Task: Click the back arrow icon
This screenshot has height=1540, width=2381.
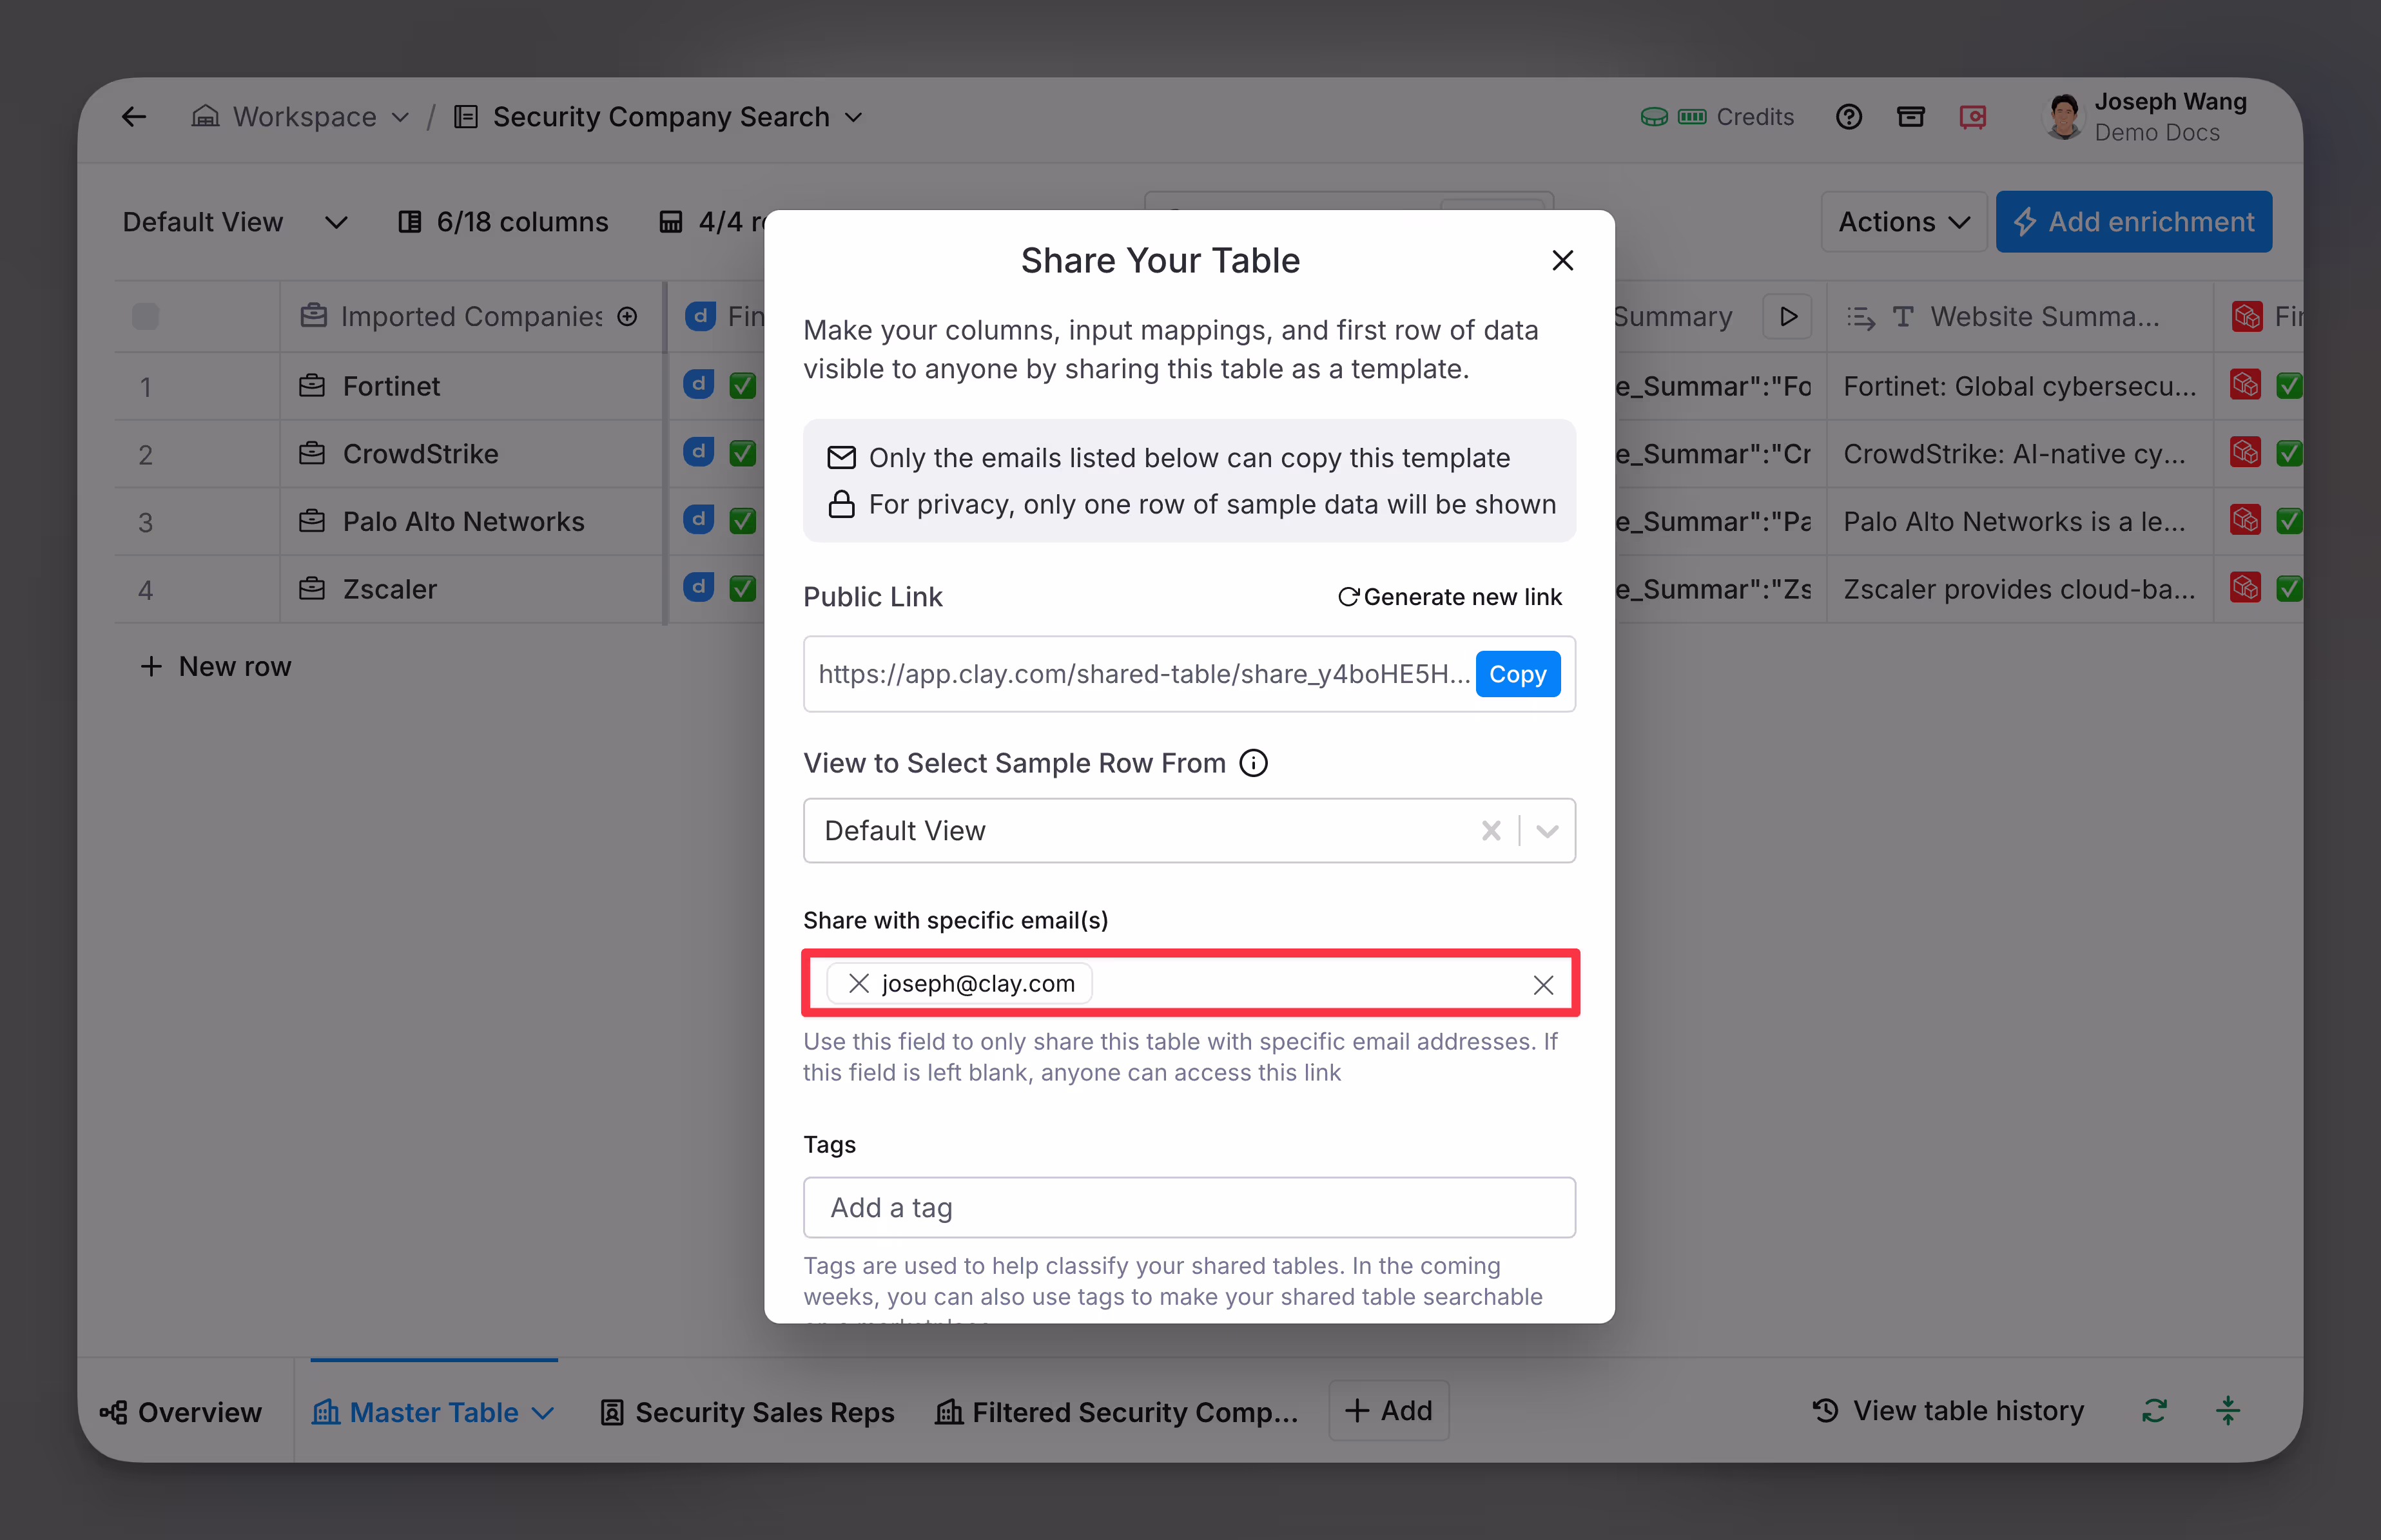Action: click(134, 117)
